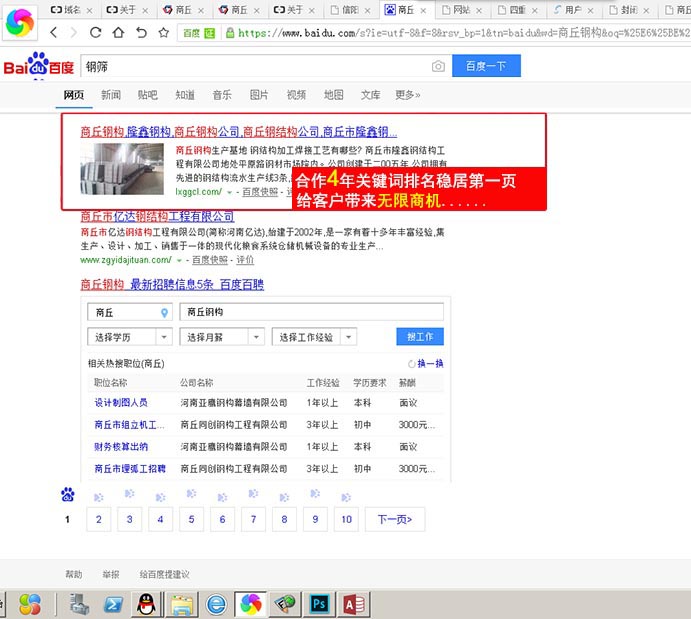Screen dimensions: 691x619
Task: Switch to the 知道 search tab
Action: click(185, 95)
